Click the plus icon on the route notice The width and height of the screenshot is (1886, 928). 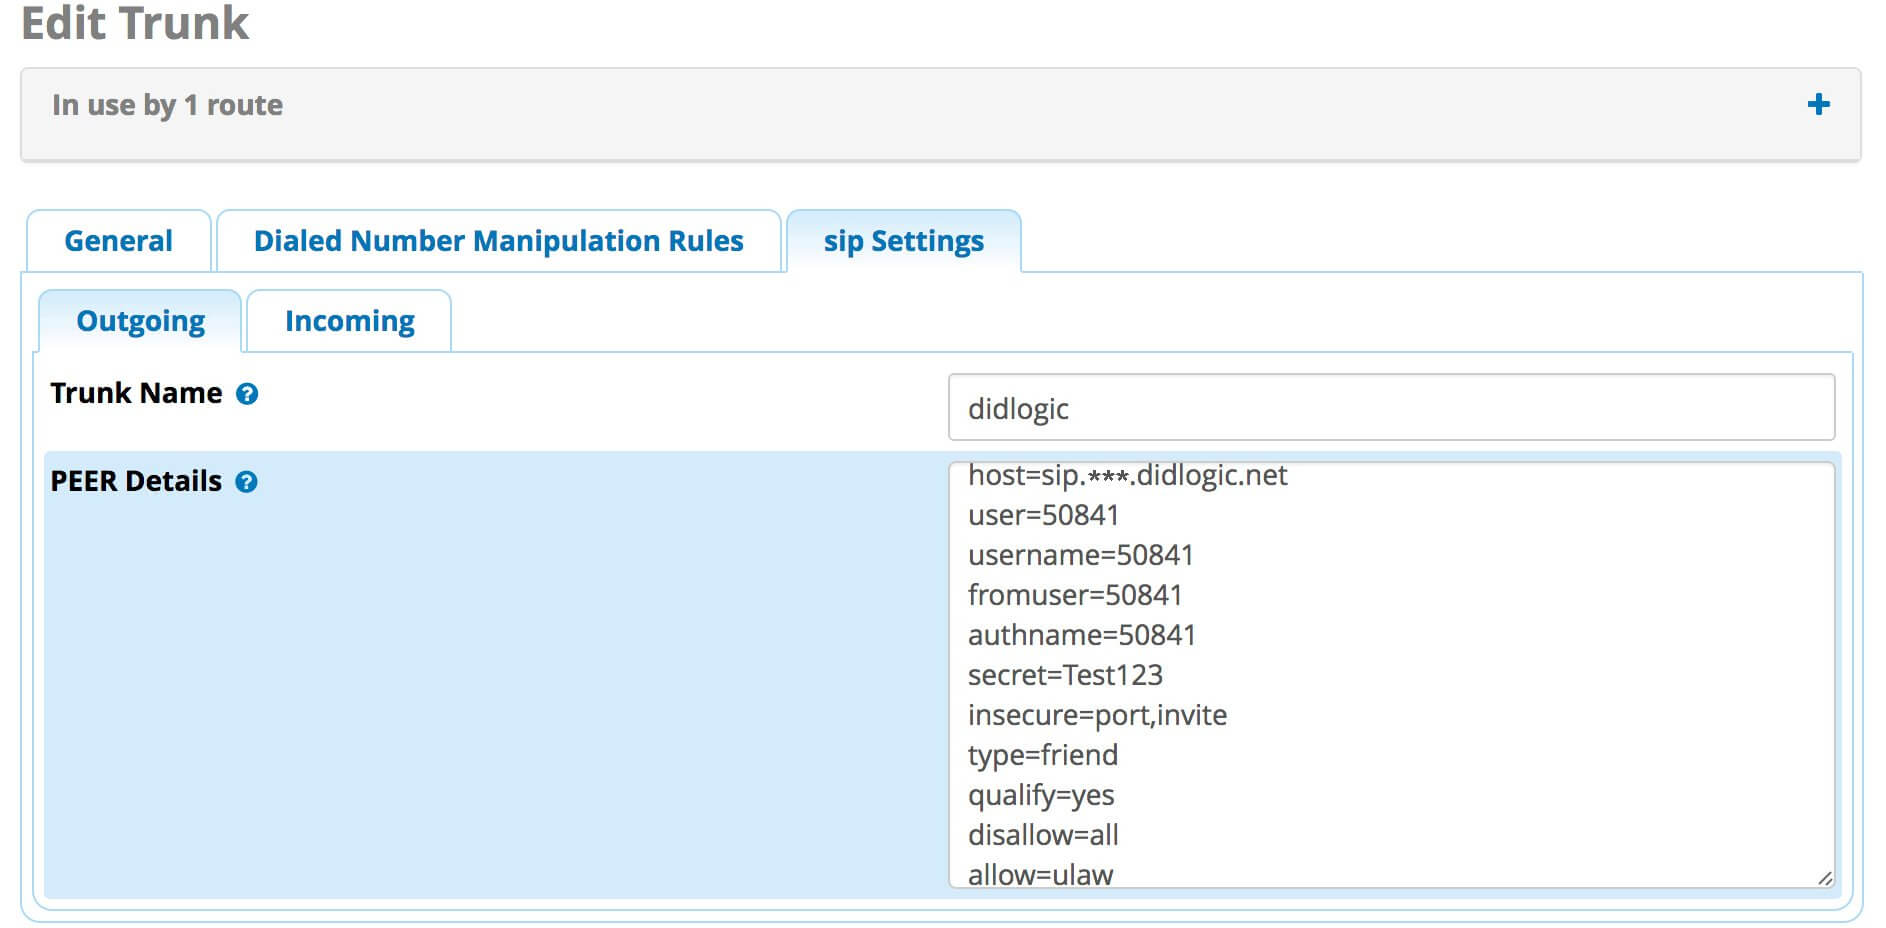(1820, 103)
